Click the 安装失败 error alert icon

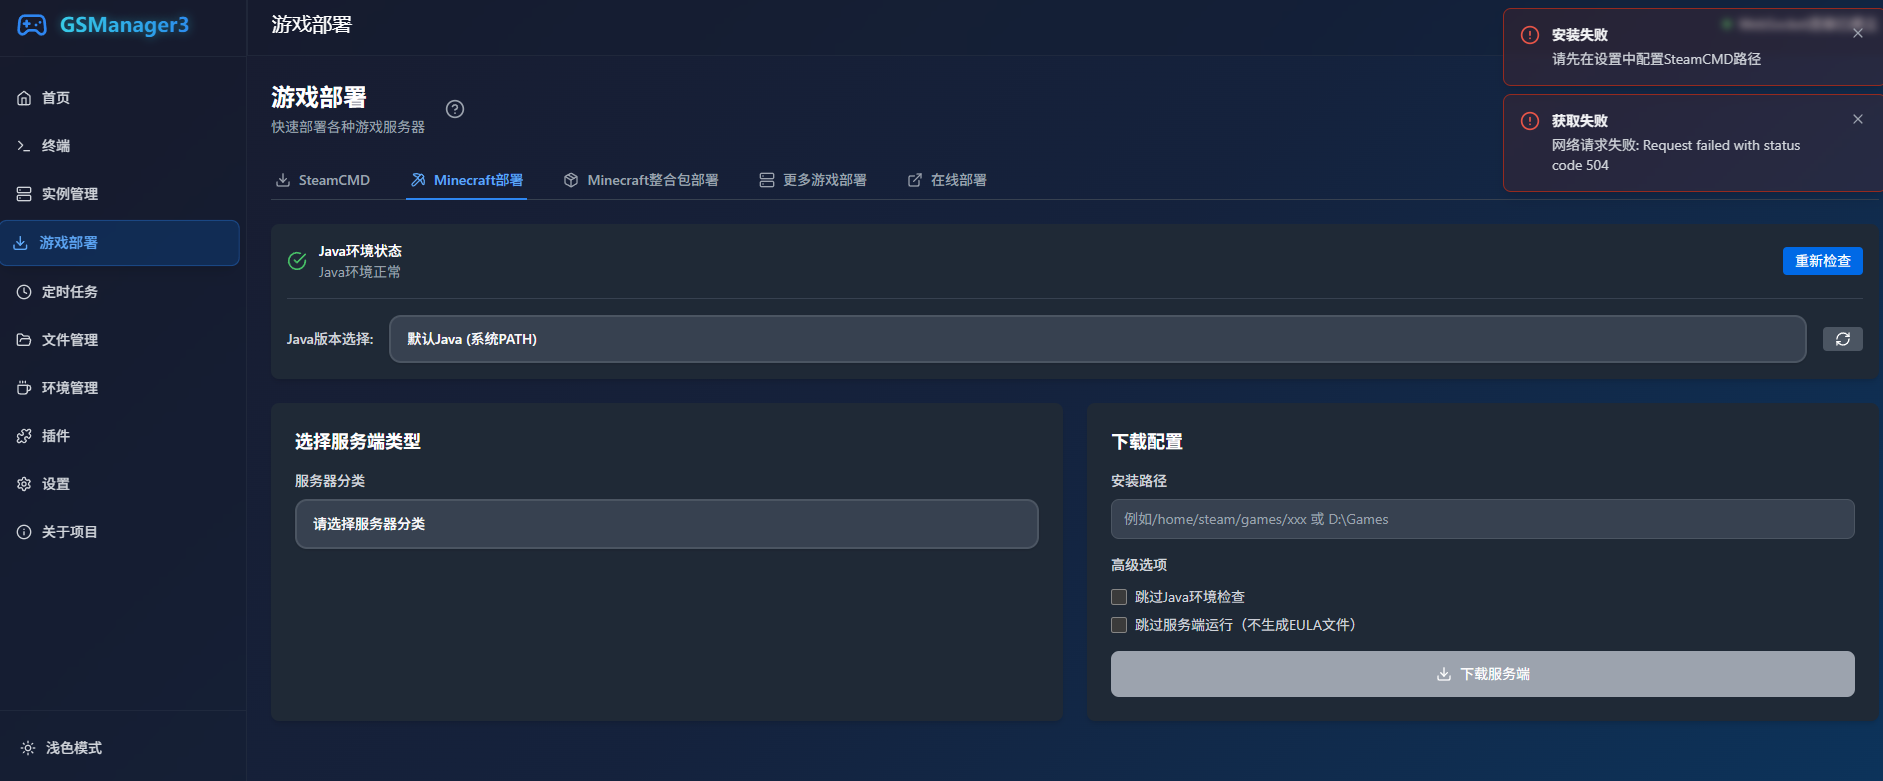click(1530, 35)
